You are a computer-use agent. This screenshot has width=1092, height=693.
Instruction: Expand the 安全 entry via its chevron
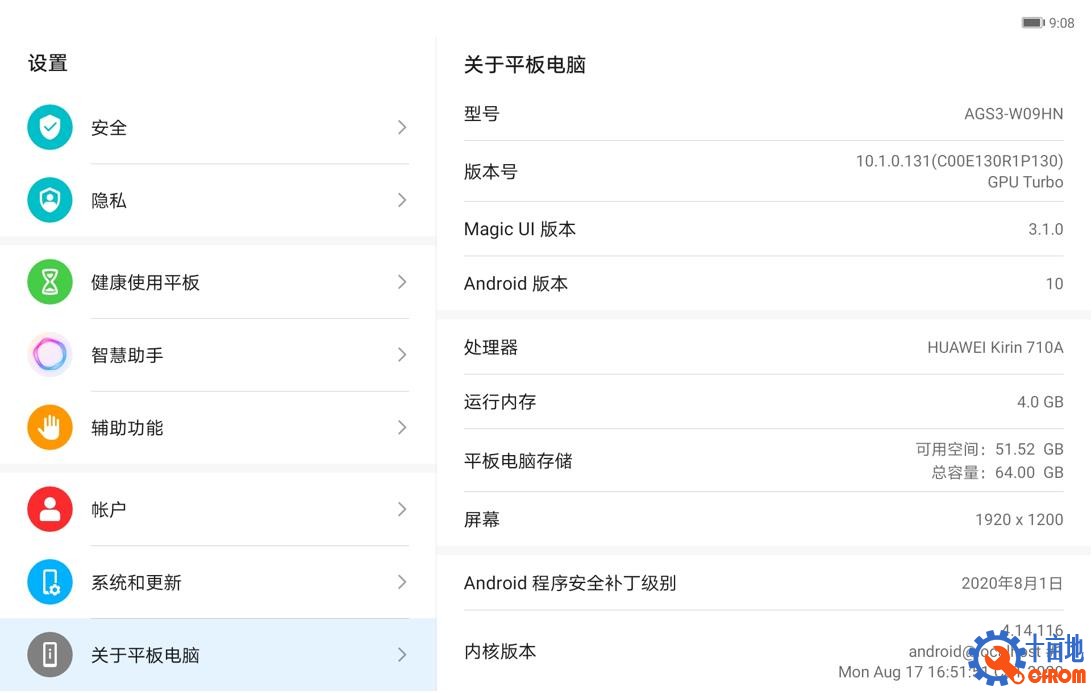click(x=401, y=127)
